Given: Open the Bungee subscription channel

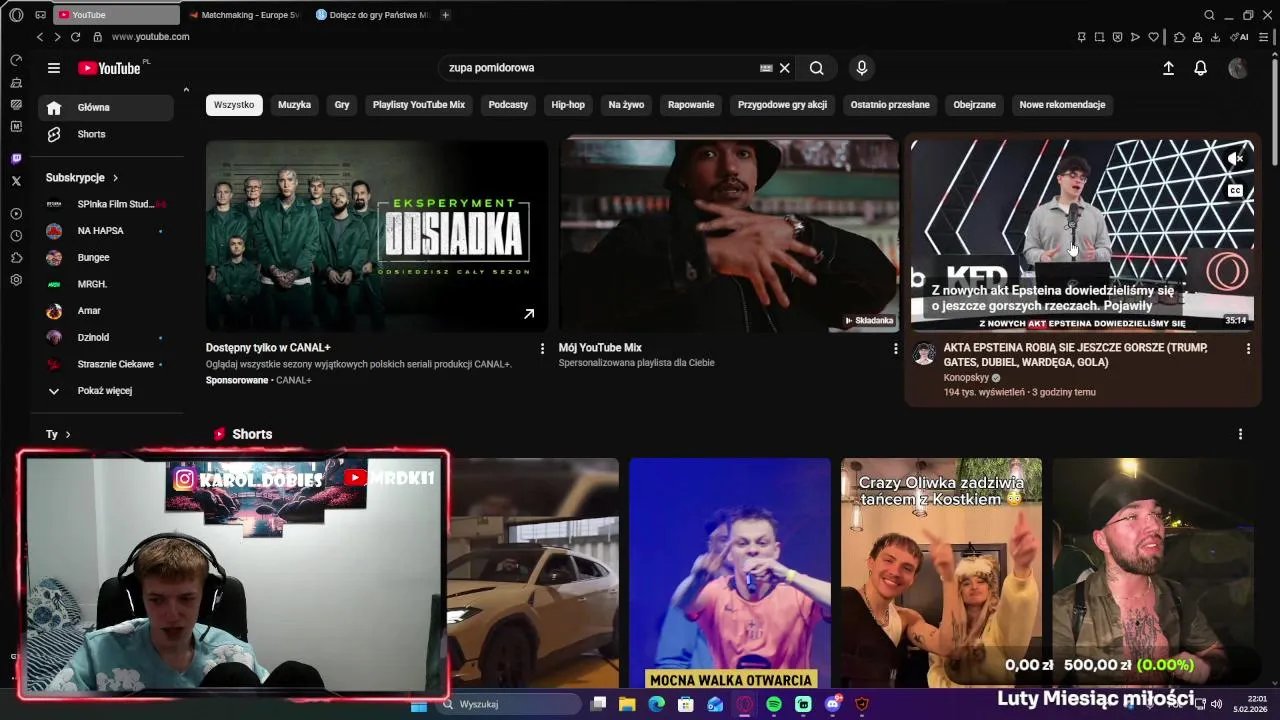Looking at the screenshot, I should 104,258.
